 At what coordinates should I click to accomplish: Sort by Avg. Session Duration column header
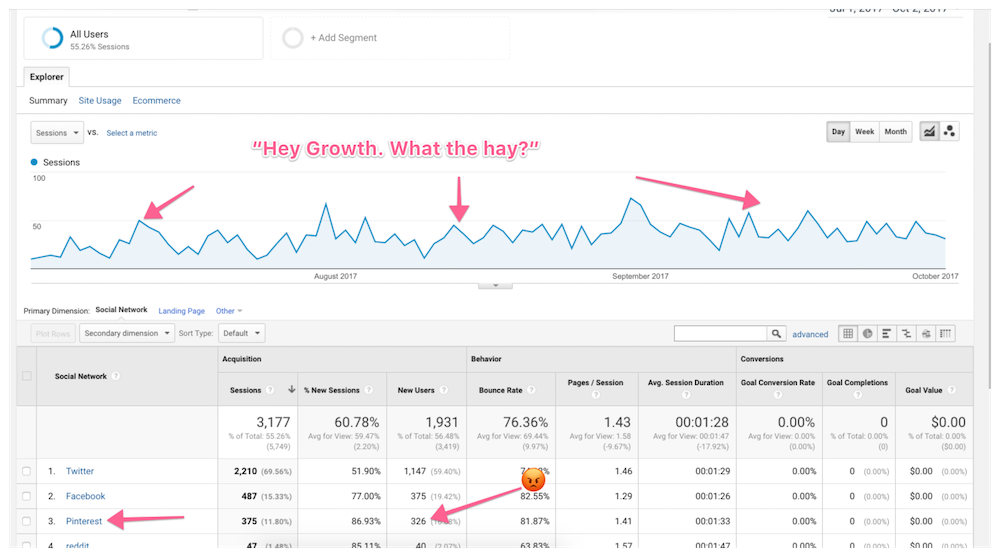[x=686, y=382]
